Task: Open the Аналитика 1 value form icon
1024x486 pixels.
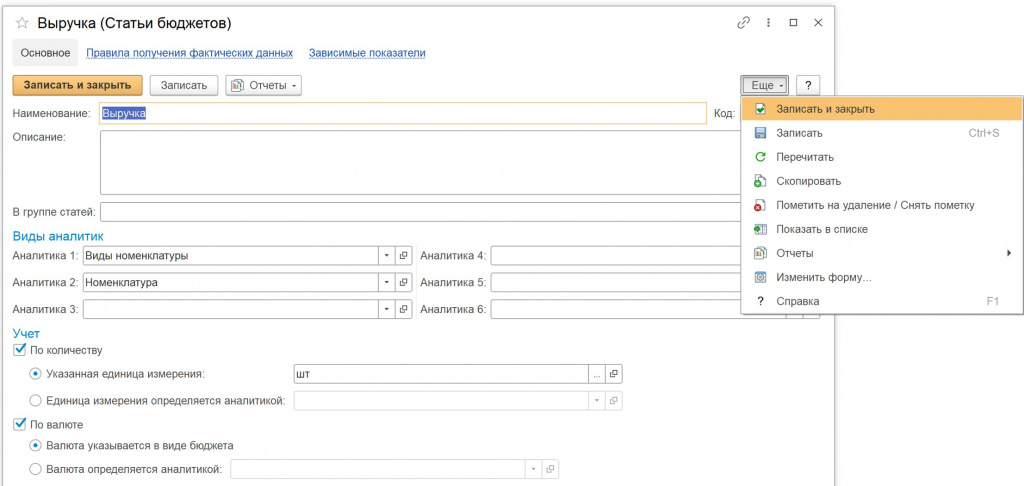Action: click(403, 255)
